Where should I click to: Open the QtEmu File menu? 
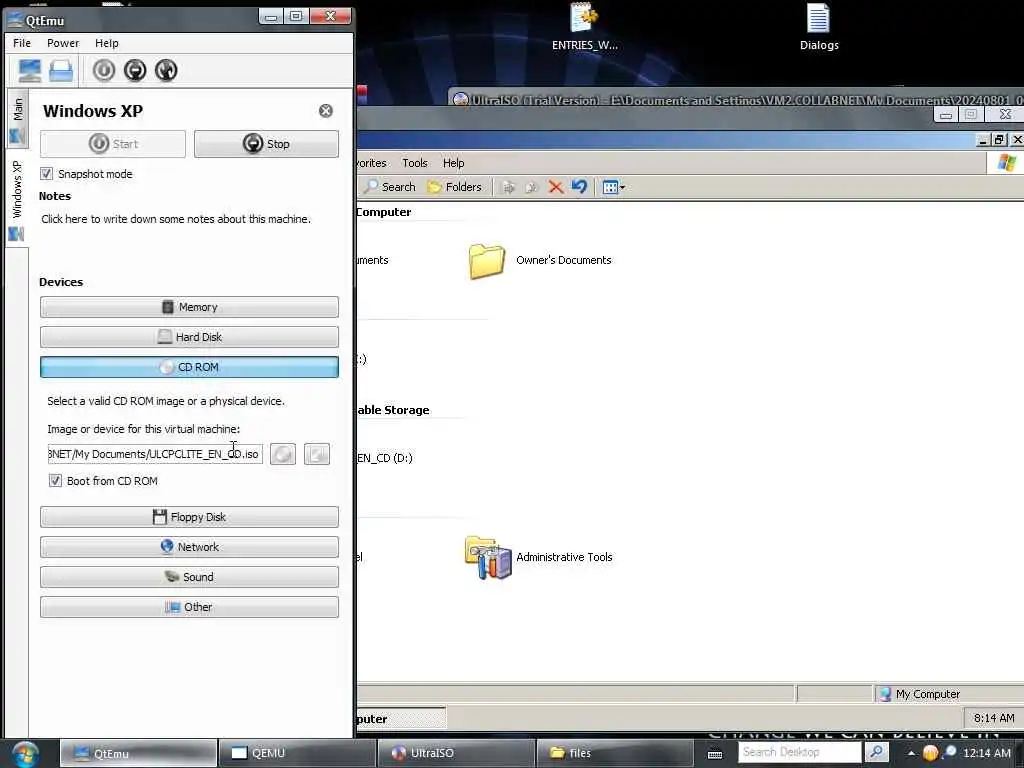22,43
